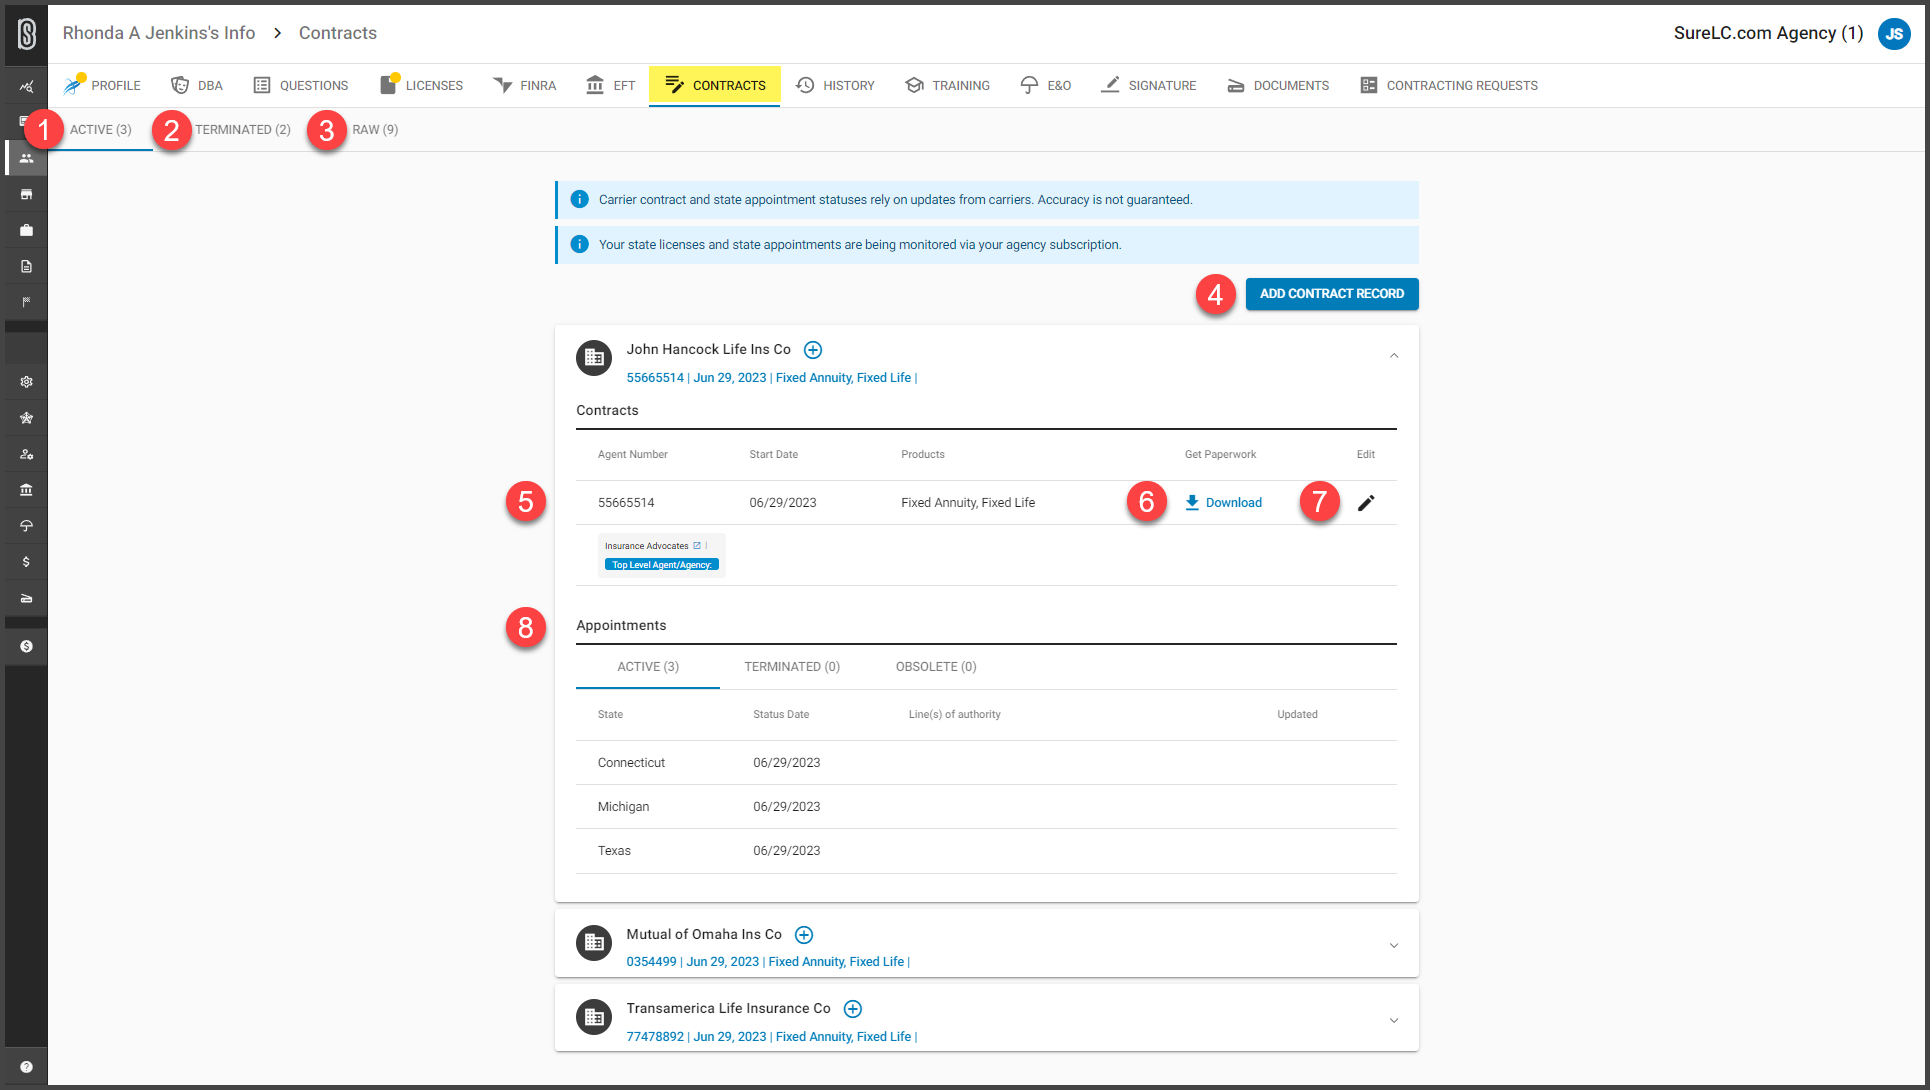
Task: Open the scanner sidebar icon
Action: pyautogui.click(x=27, y=598)
